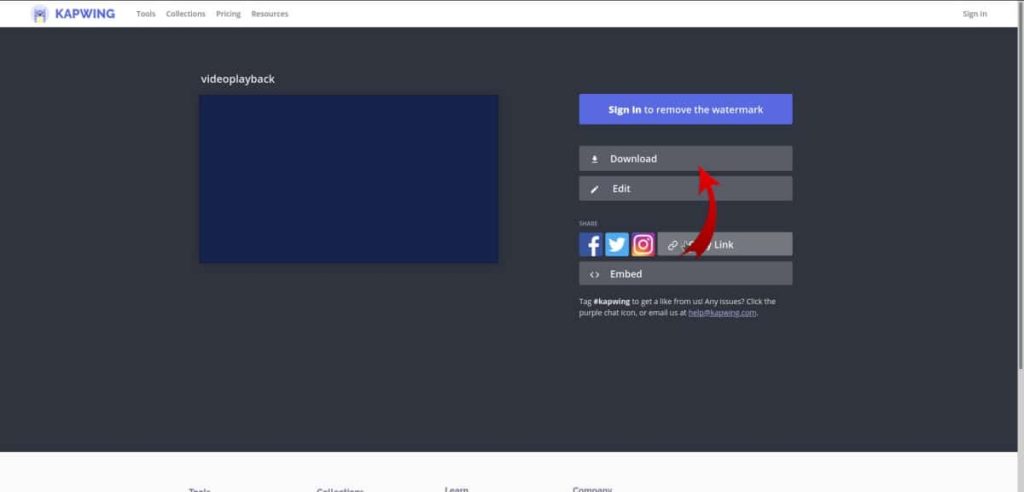Open the Resources menu
The height and width of the screenshot is (492, 1024).
[270, 14]
